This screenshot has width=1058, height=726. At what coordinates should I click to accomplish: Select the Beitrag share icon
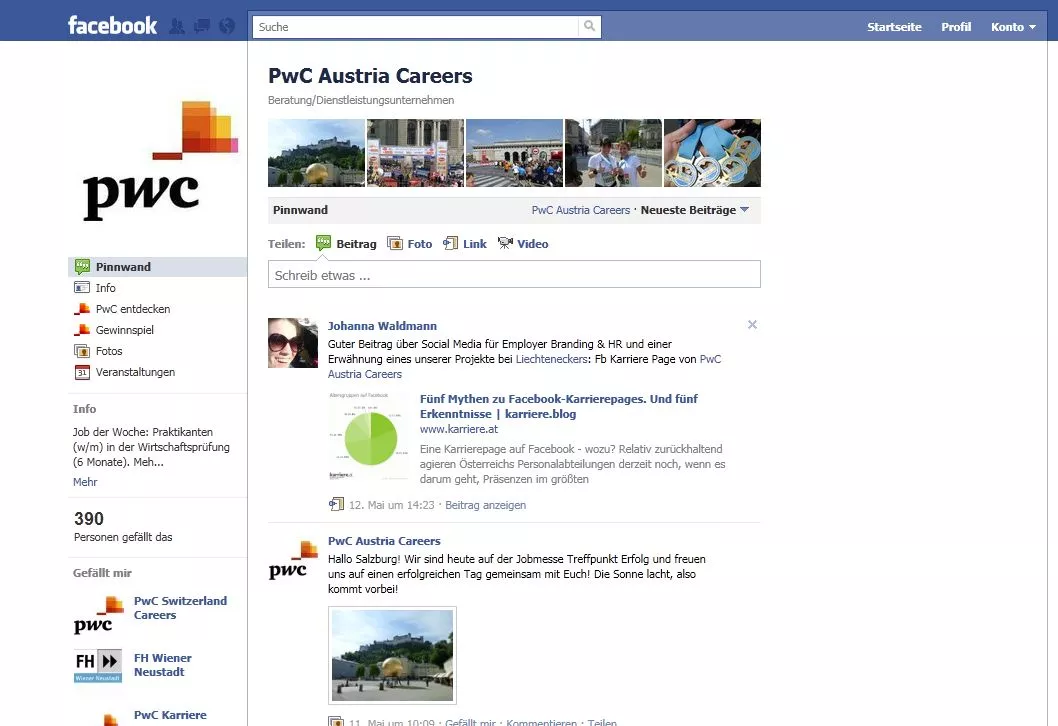coord(323,243)
